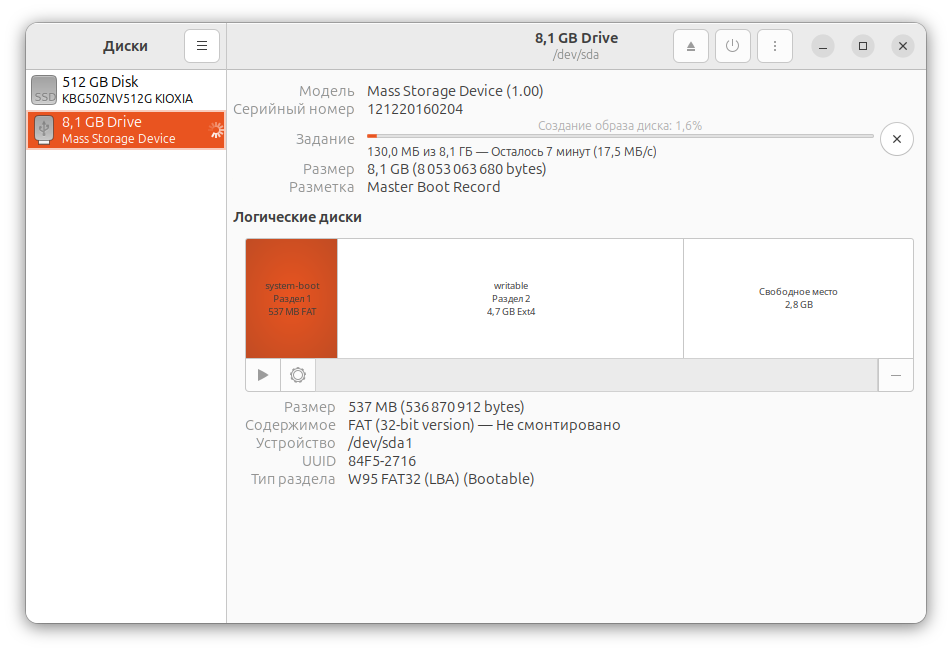The height and width of the screenshot is (652, 952).
Task: Click the UUID value 84F5-2716
Action: pos(382,461)
